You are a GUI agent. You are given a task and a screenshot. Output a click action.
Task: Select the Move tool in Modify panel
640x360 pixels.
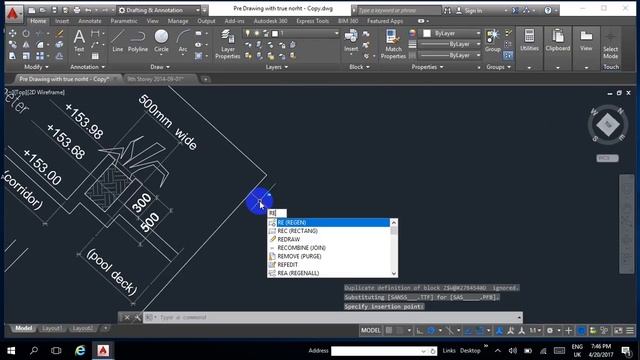pyautogui.click(x=13, y=33)
